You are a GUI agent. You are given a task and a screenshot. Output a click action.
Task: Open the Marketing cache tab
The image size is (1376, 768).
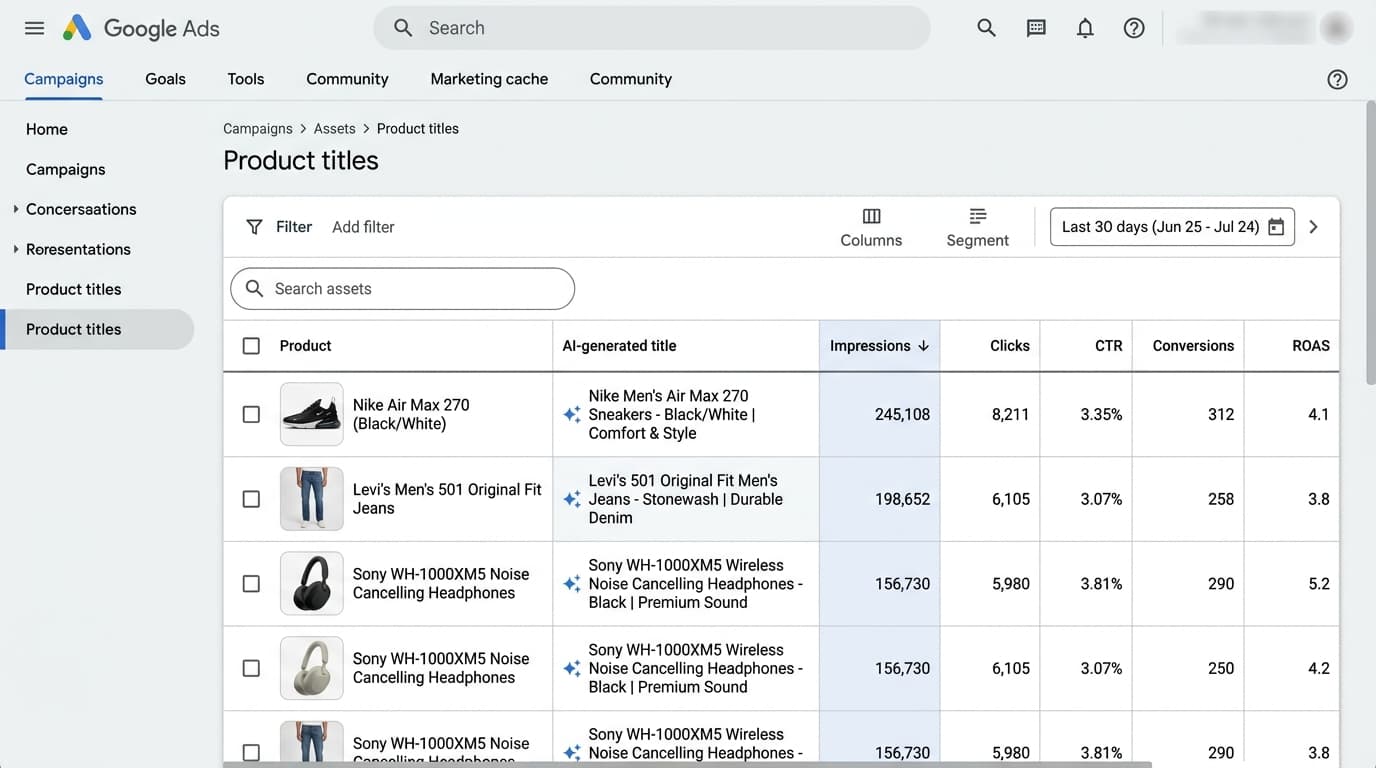(x=489, y=79)
